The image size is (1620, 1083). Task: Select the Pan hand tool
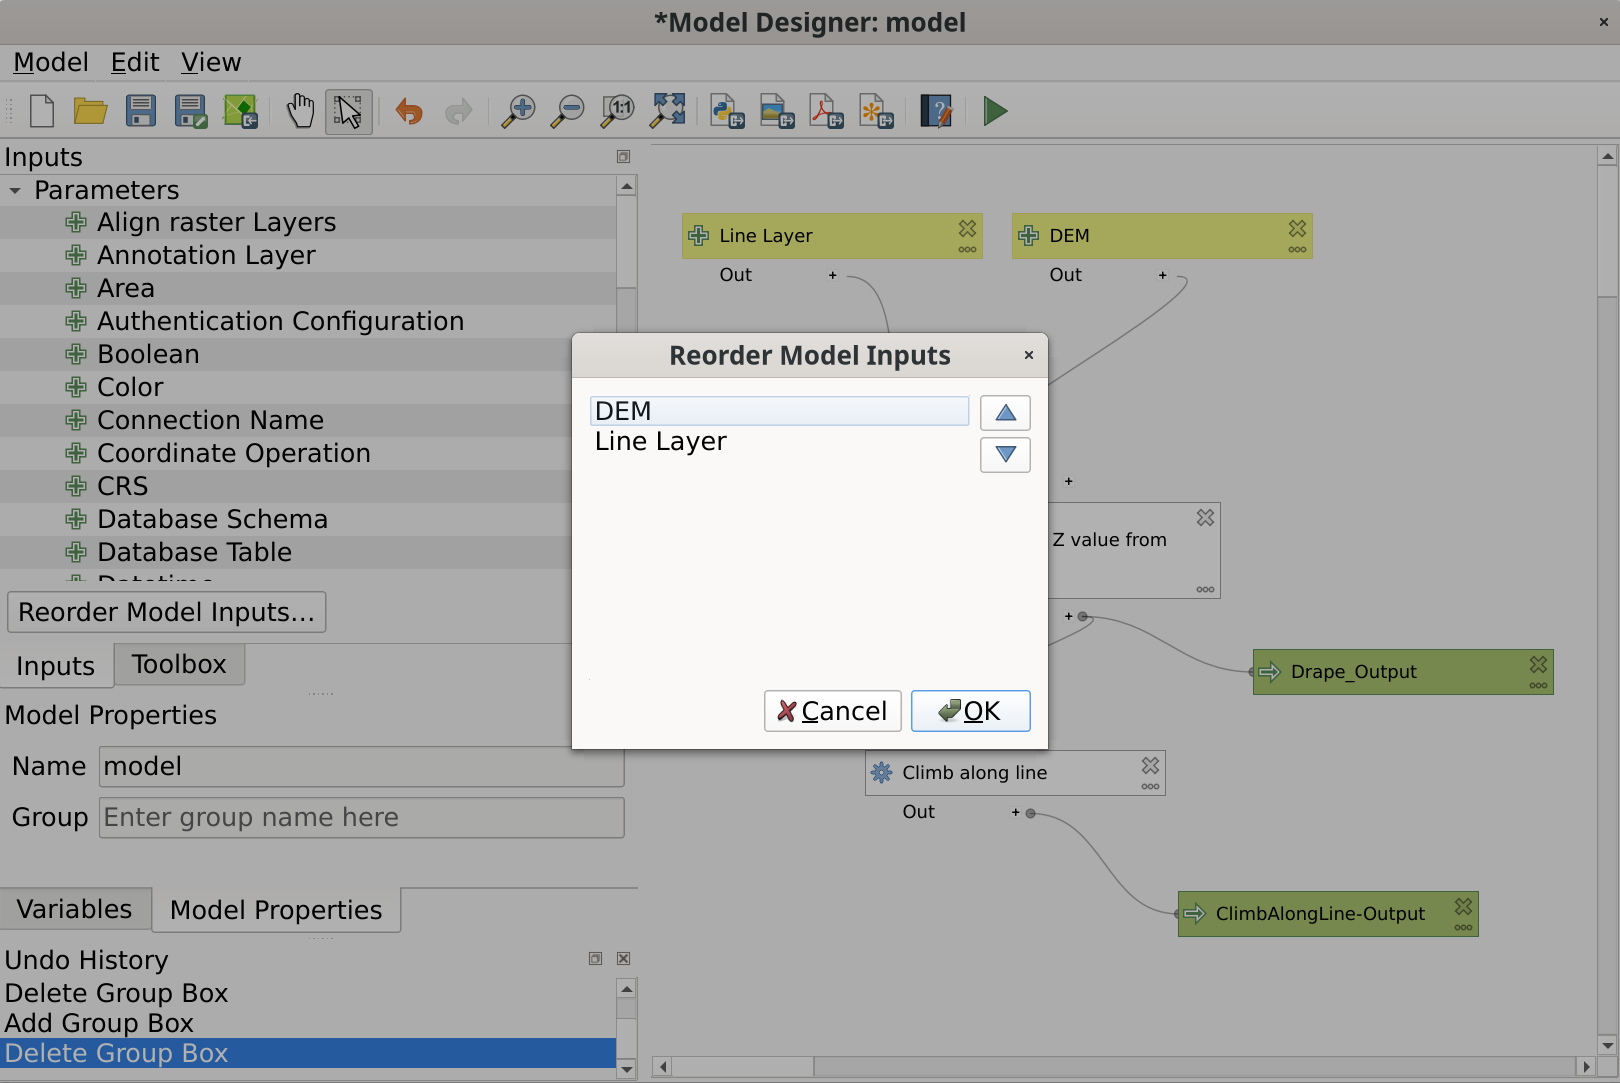point(300,111)
